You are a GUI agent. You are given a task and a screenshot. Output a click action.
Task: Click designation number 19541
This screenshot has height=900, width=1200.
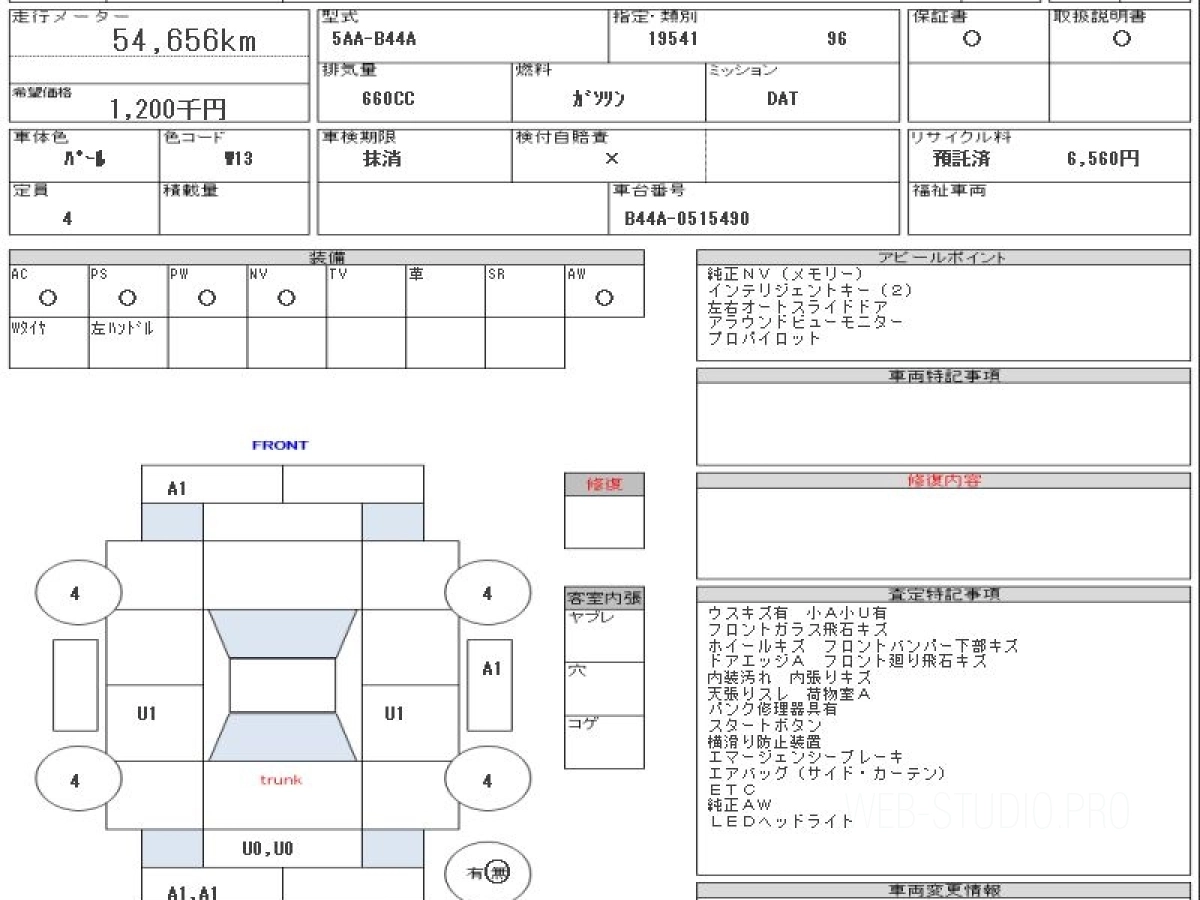coord(673,39)
